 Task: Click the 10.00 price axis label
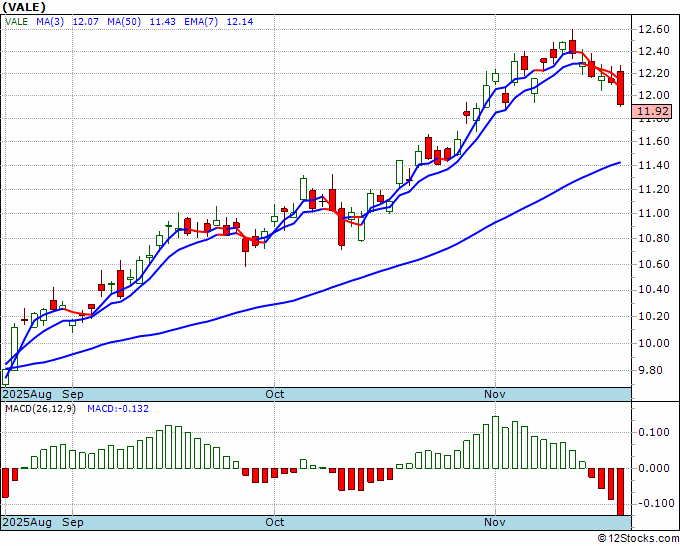(654, 343)
